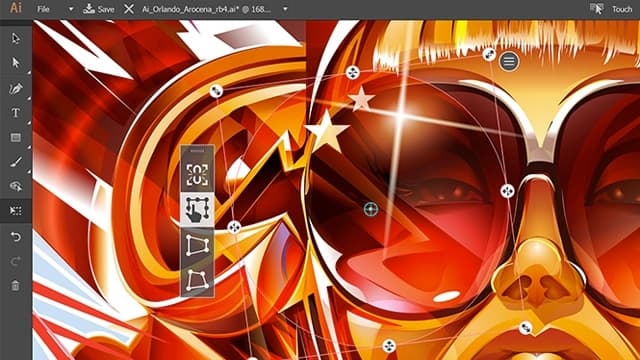Select the Free Transform tool in the sidebar
Viewport: 640px width, 360px height.
(x=16, y=211)
